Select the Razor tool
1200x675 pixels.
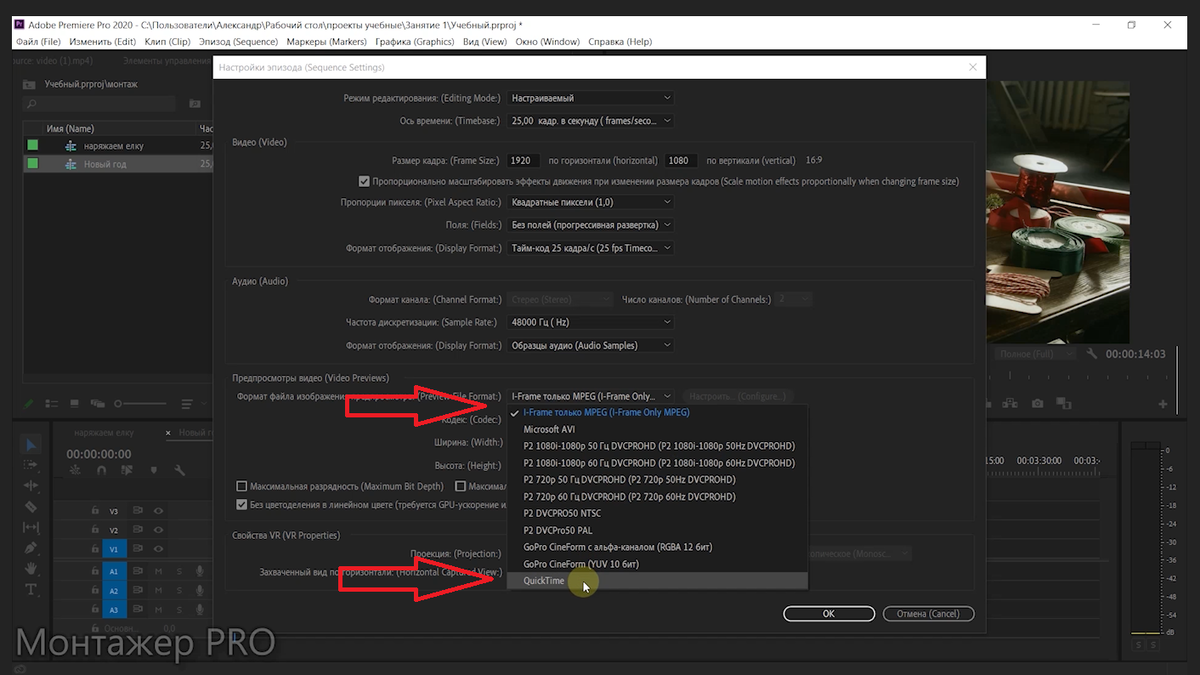(x=30, y=506)
